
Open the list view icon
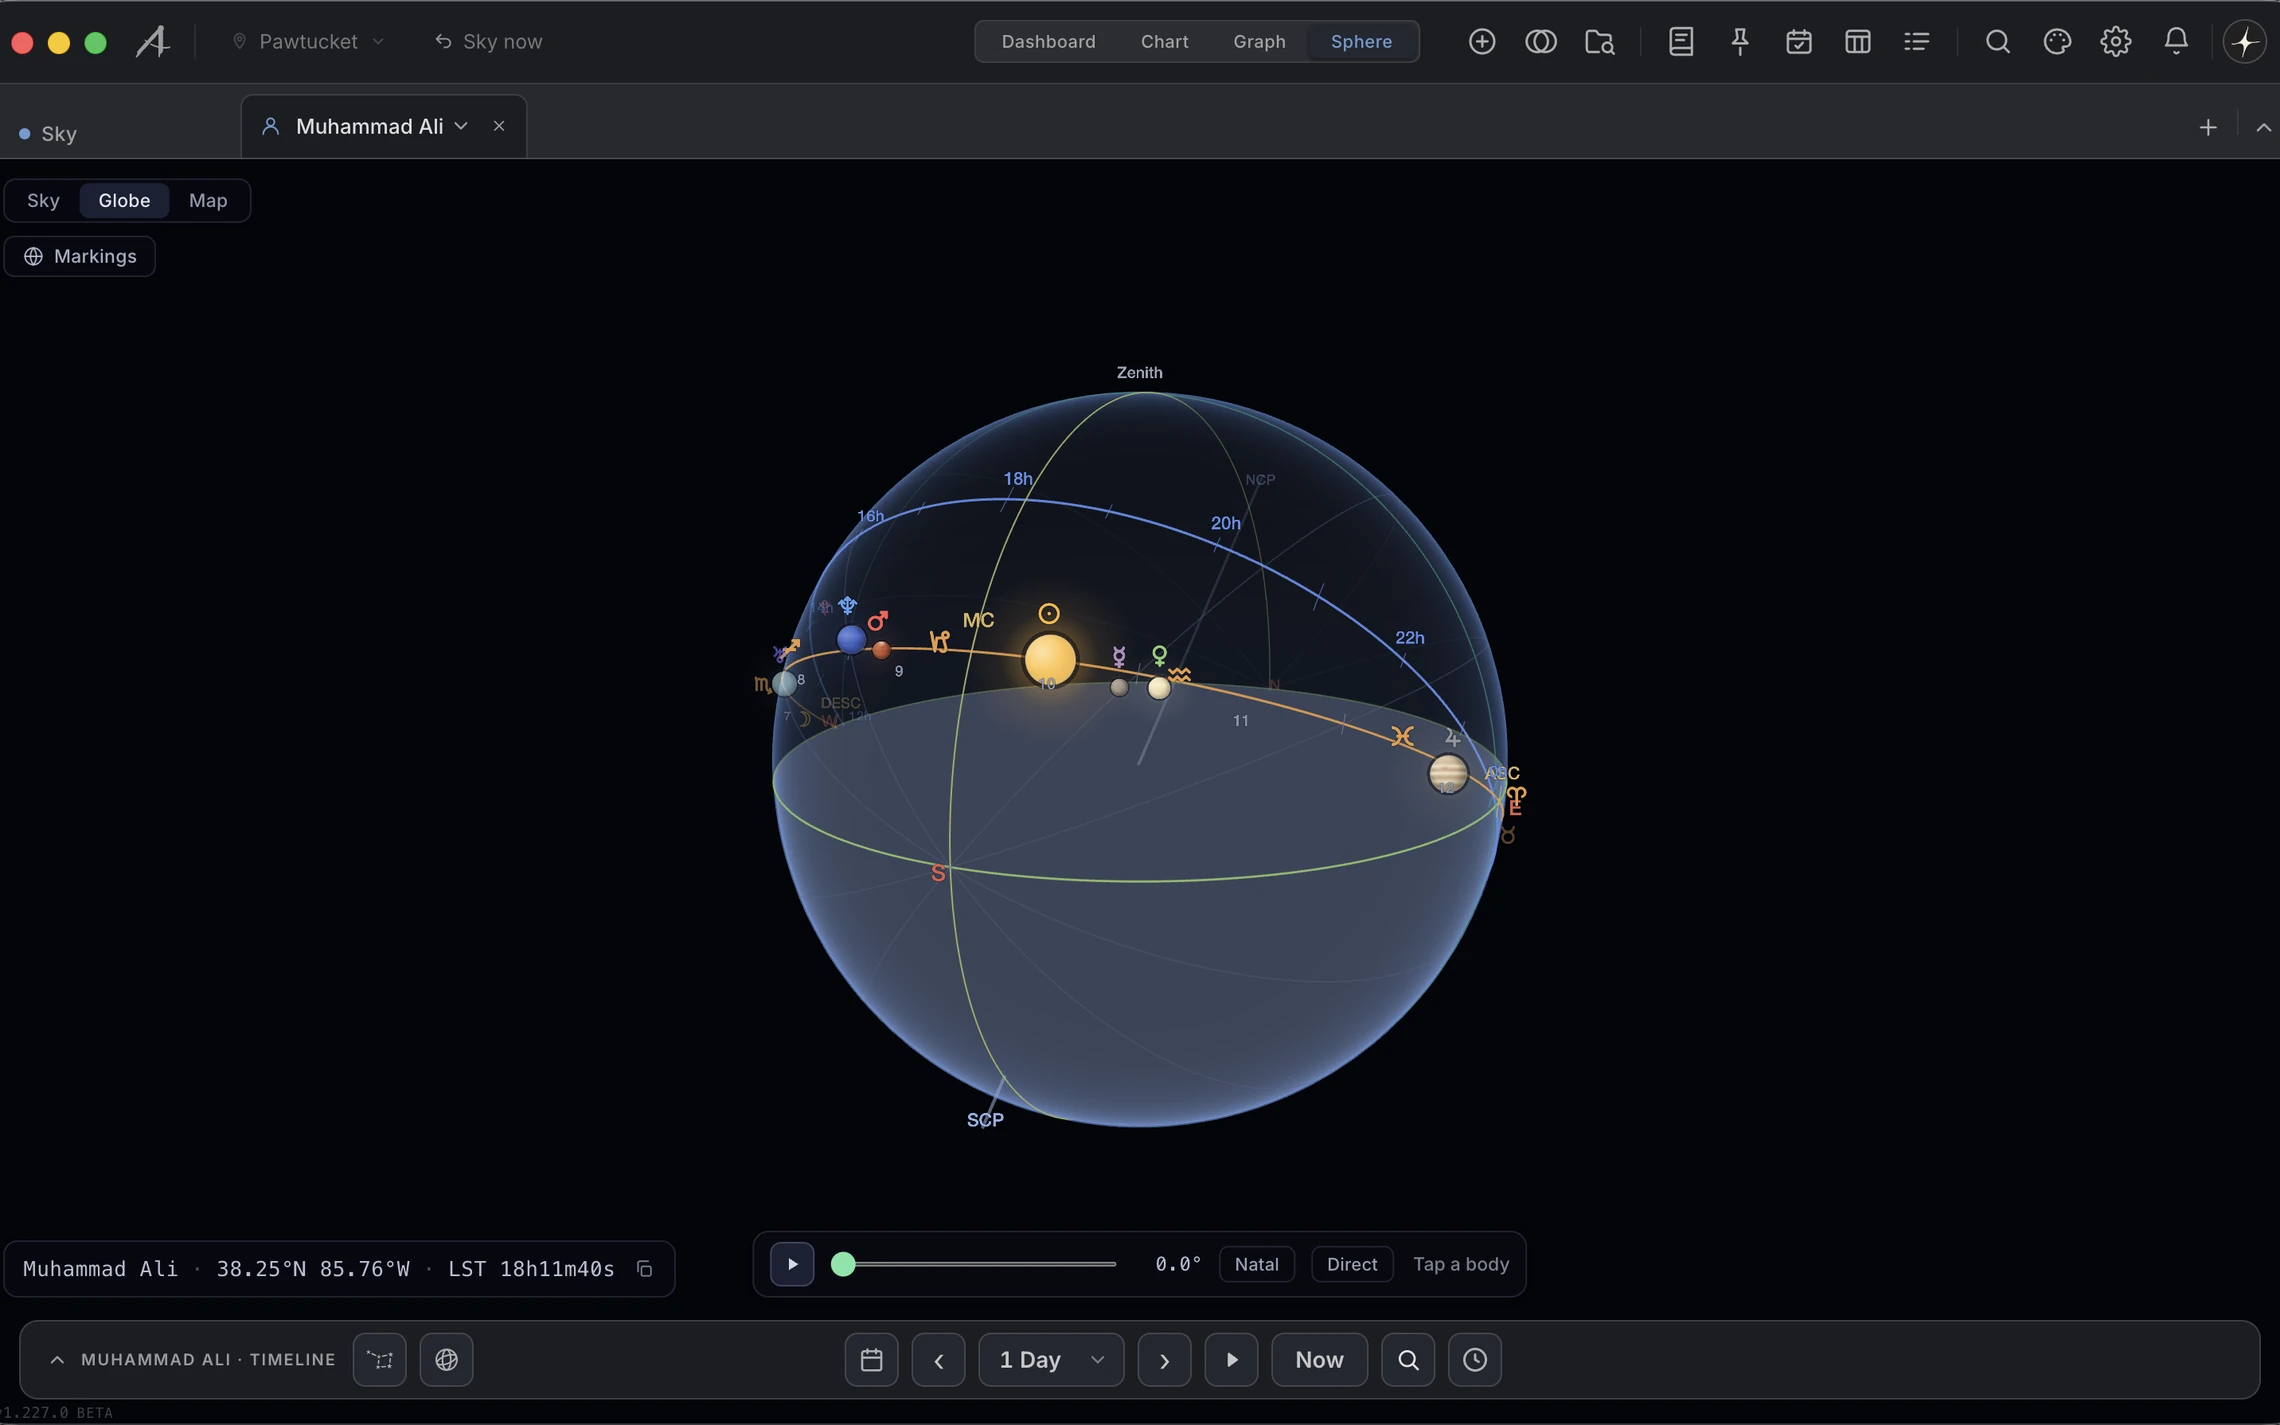click(x=1916, y=41)
